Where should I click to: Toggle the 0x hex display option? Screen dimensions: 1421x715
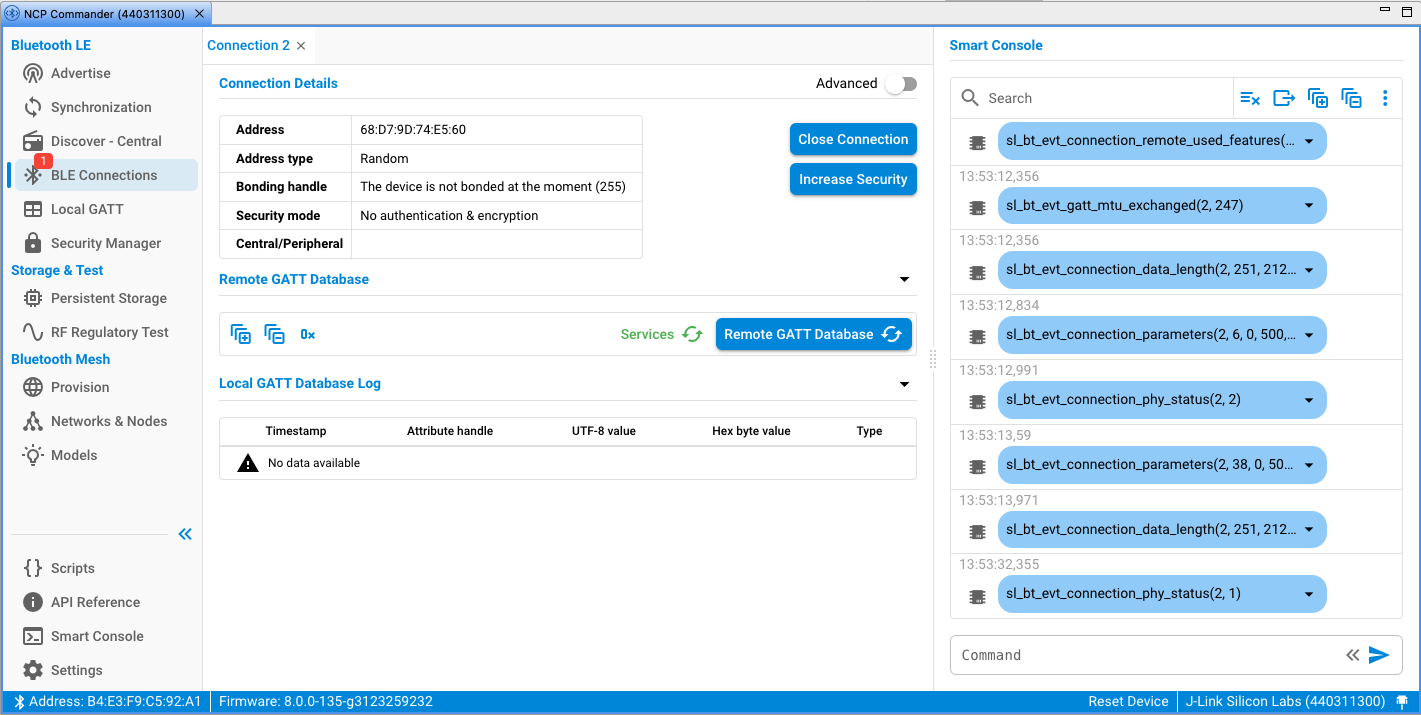click(308, 334)
